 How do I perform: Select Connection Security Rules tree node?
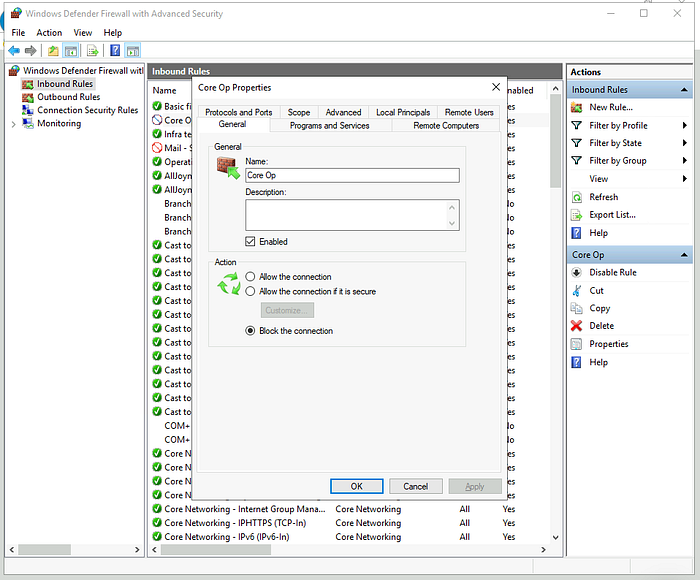[x=88, y=110]
